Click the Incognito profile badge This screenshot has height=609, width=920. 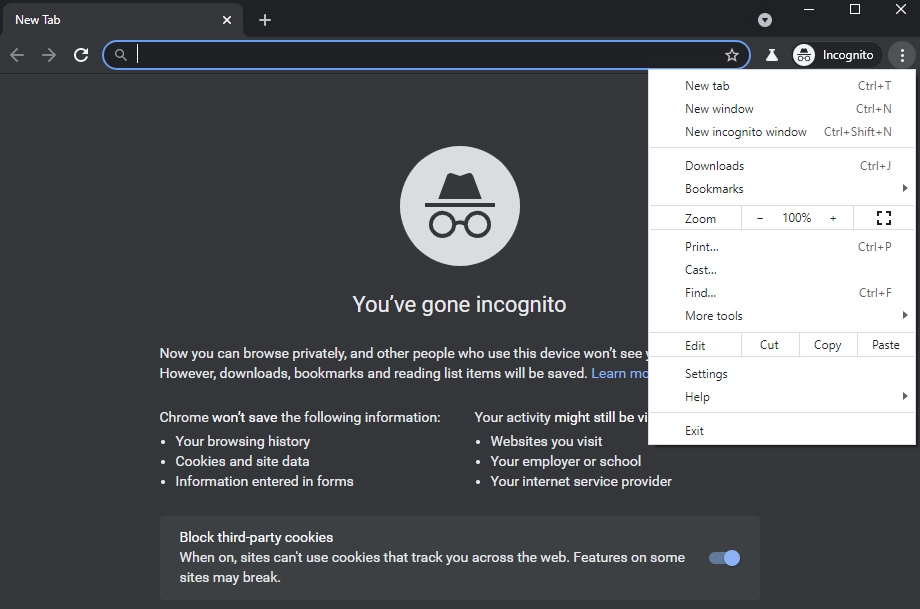(834, 55)
